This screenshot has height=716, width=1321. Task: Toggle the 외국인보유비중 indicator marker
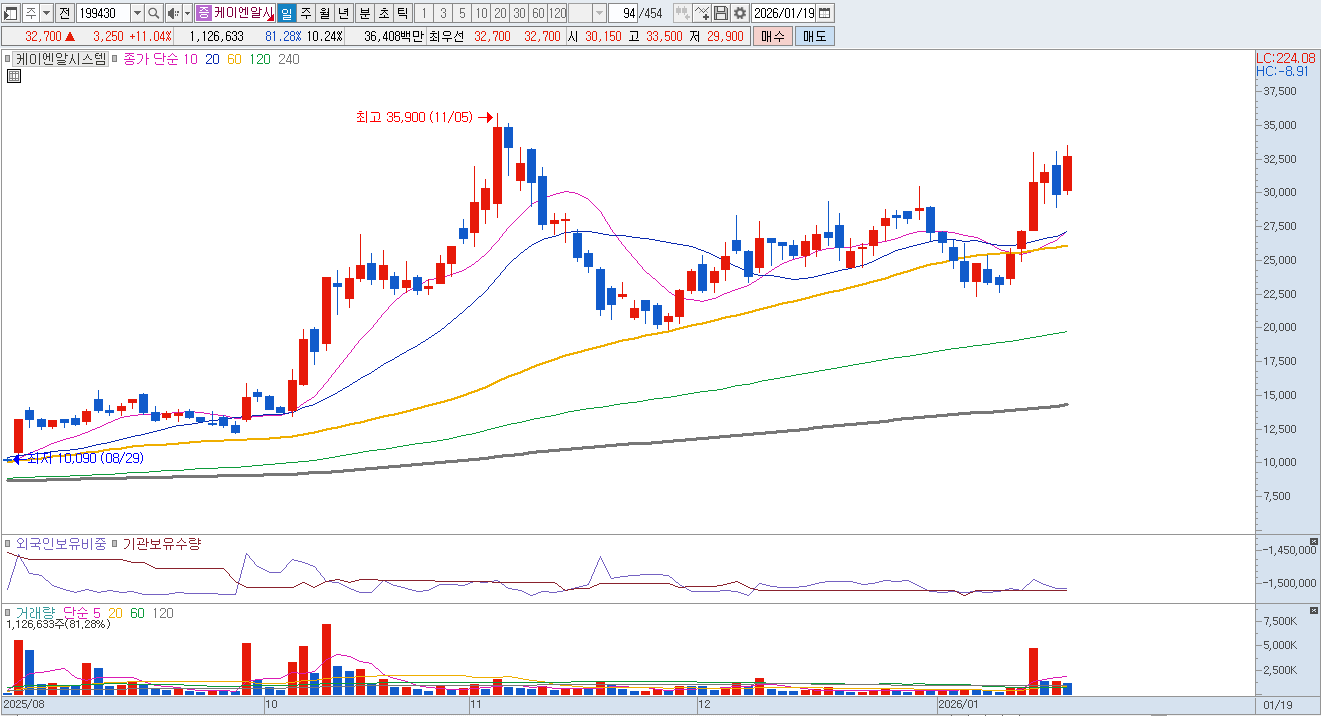pos(9,544)
